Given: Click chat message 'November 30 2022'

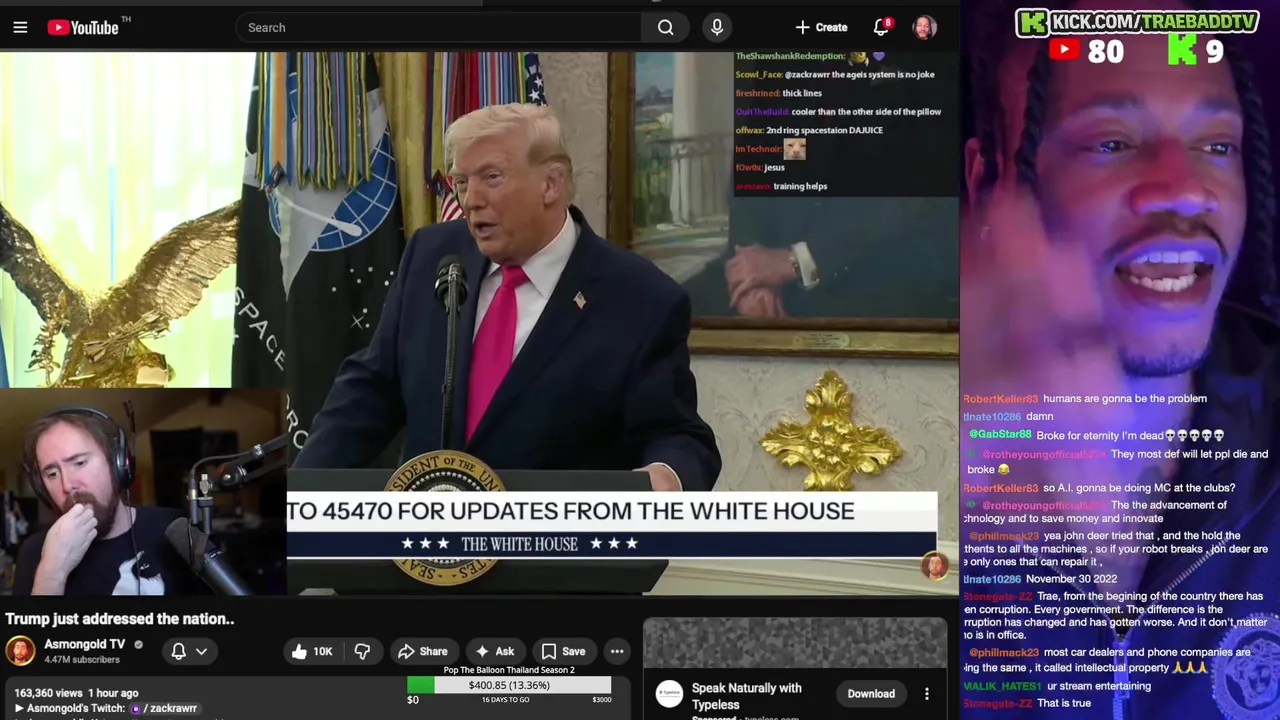Looking at the screenshot, I should pos(1071,579).
